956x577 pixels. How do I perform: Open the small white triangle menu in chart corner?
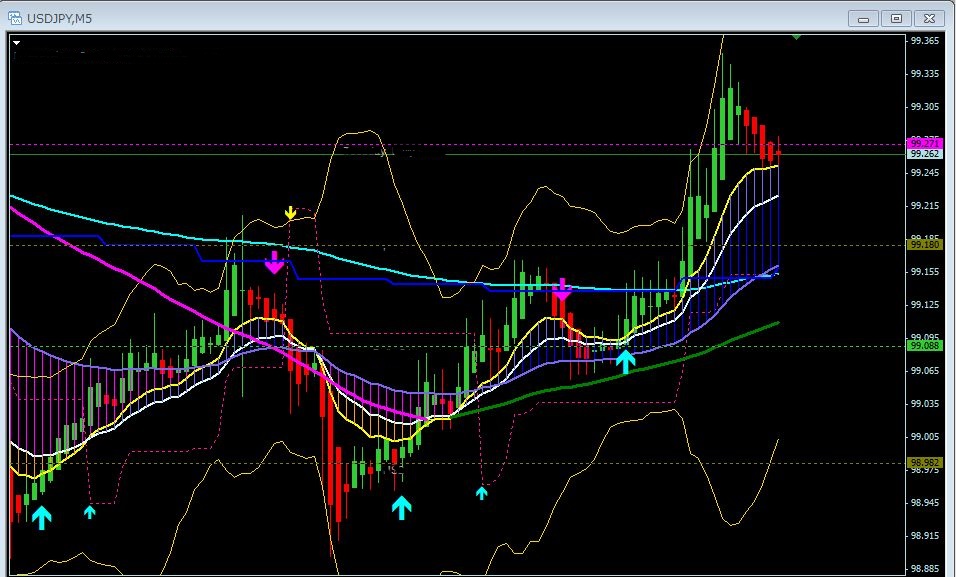click(16, 43)
